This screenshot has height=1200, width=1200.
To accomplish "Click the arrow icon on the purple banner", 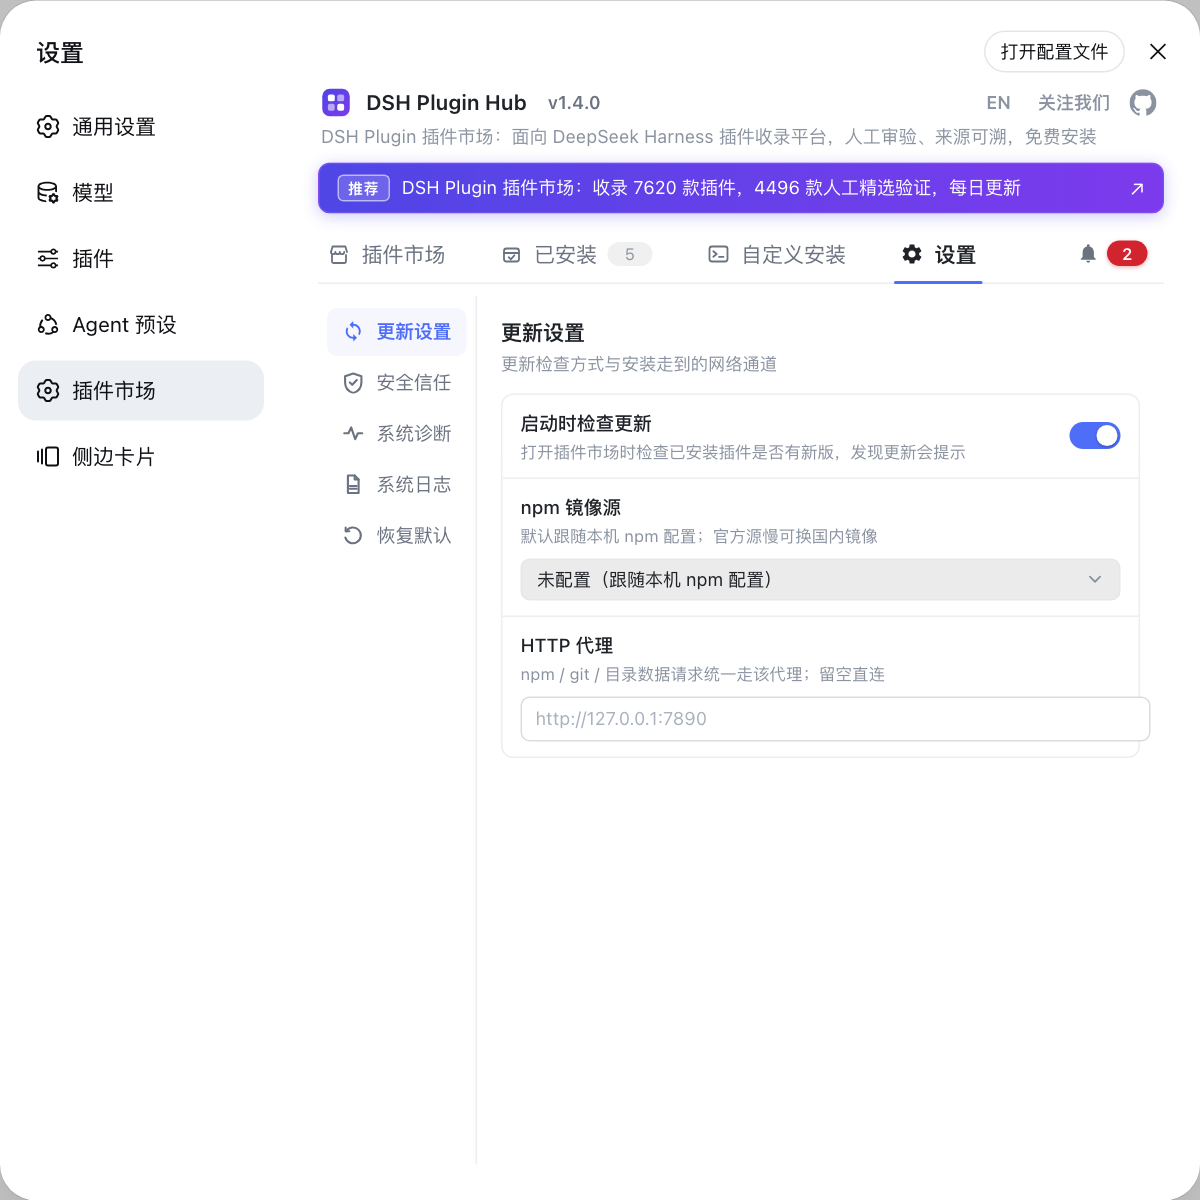I will click(1137, 189).
